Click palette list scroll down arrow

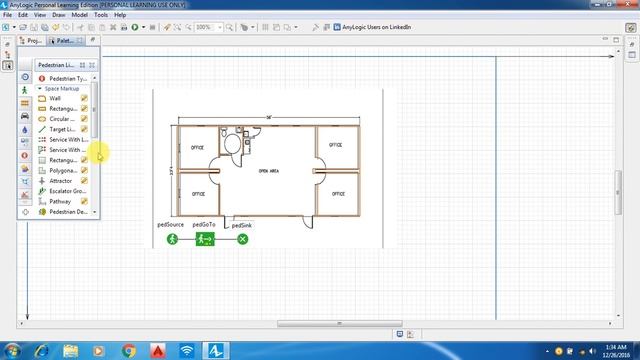(x=95, y=212)
